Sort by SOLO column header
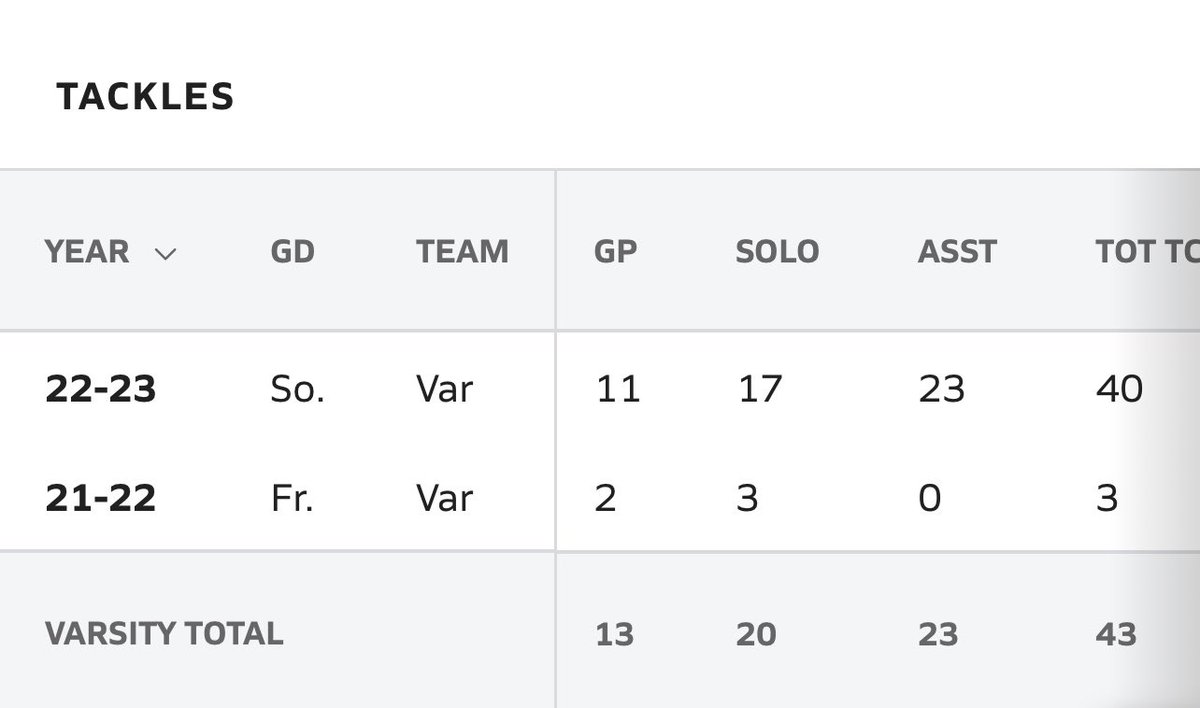 click(777, 251)
